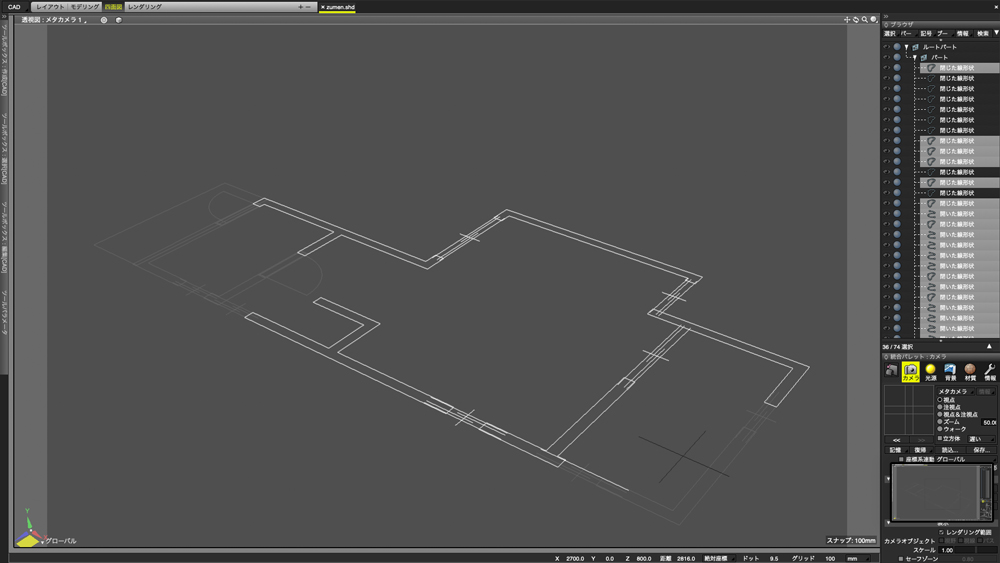Screen dimensions: 1000x563
Task: Select the ウォーク radio button
Action: click(x=940, y=429)
